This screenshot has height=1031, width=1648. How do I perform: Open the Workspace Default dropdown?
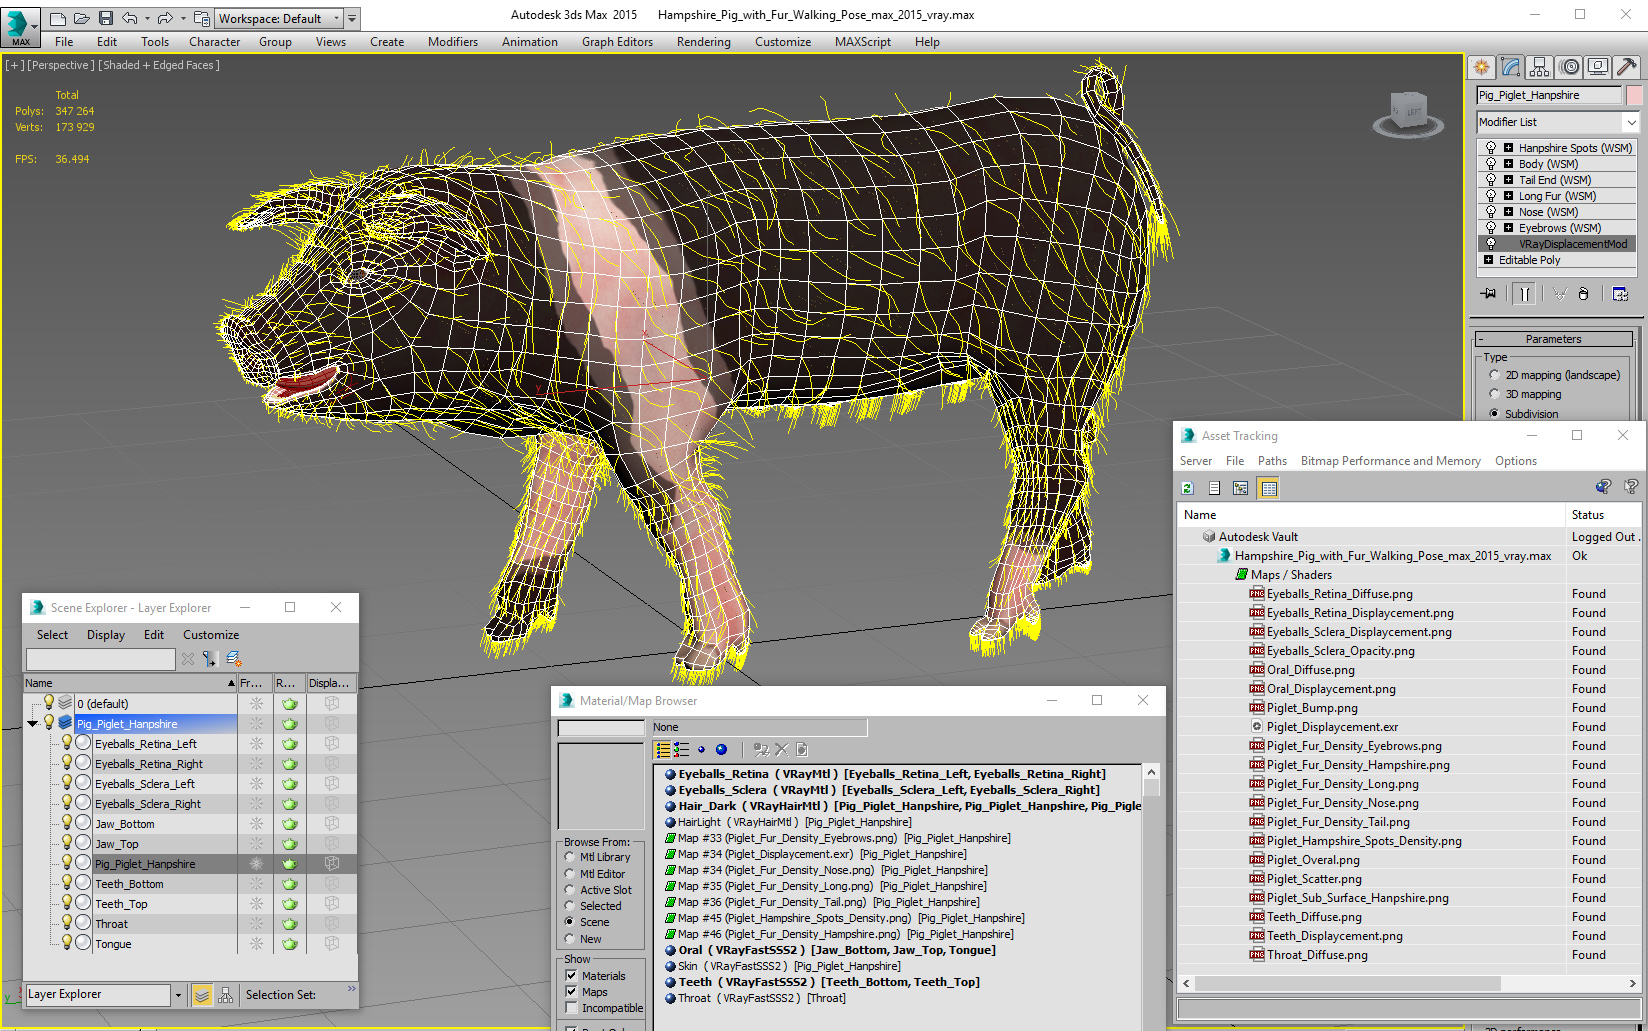(336, 18)
